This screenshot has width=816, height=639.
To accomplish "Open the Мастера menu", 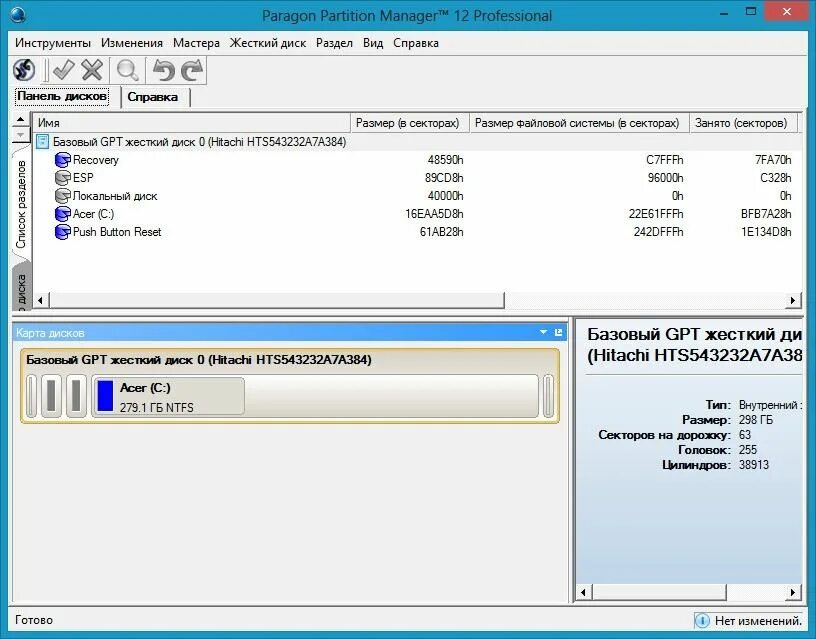I will click(196, 43).
